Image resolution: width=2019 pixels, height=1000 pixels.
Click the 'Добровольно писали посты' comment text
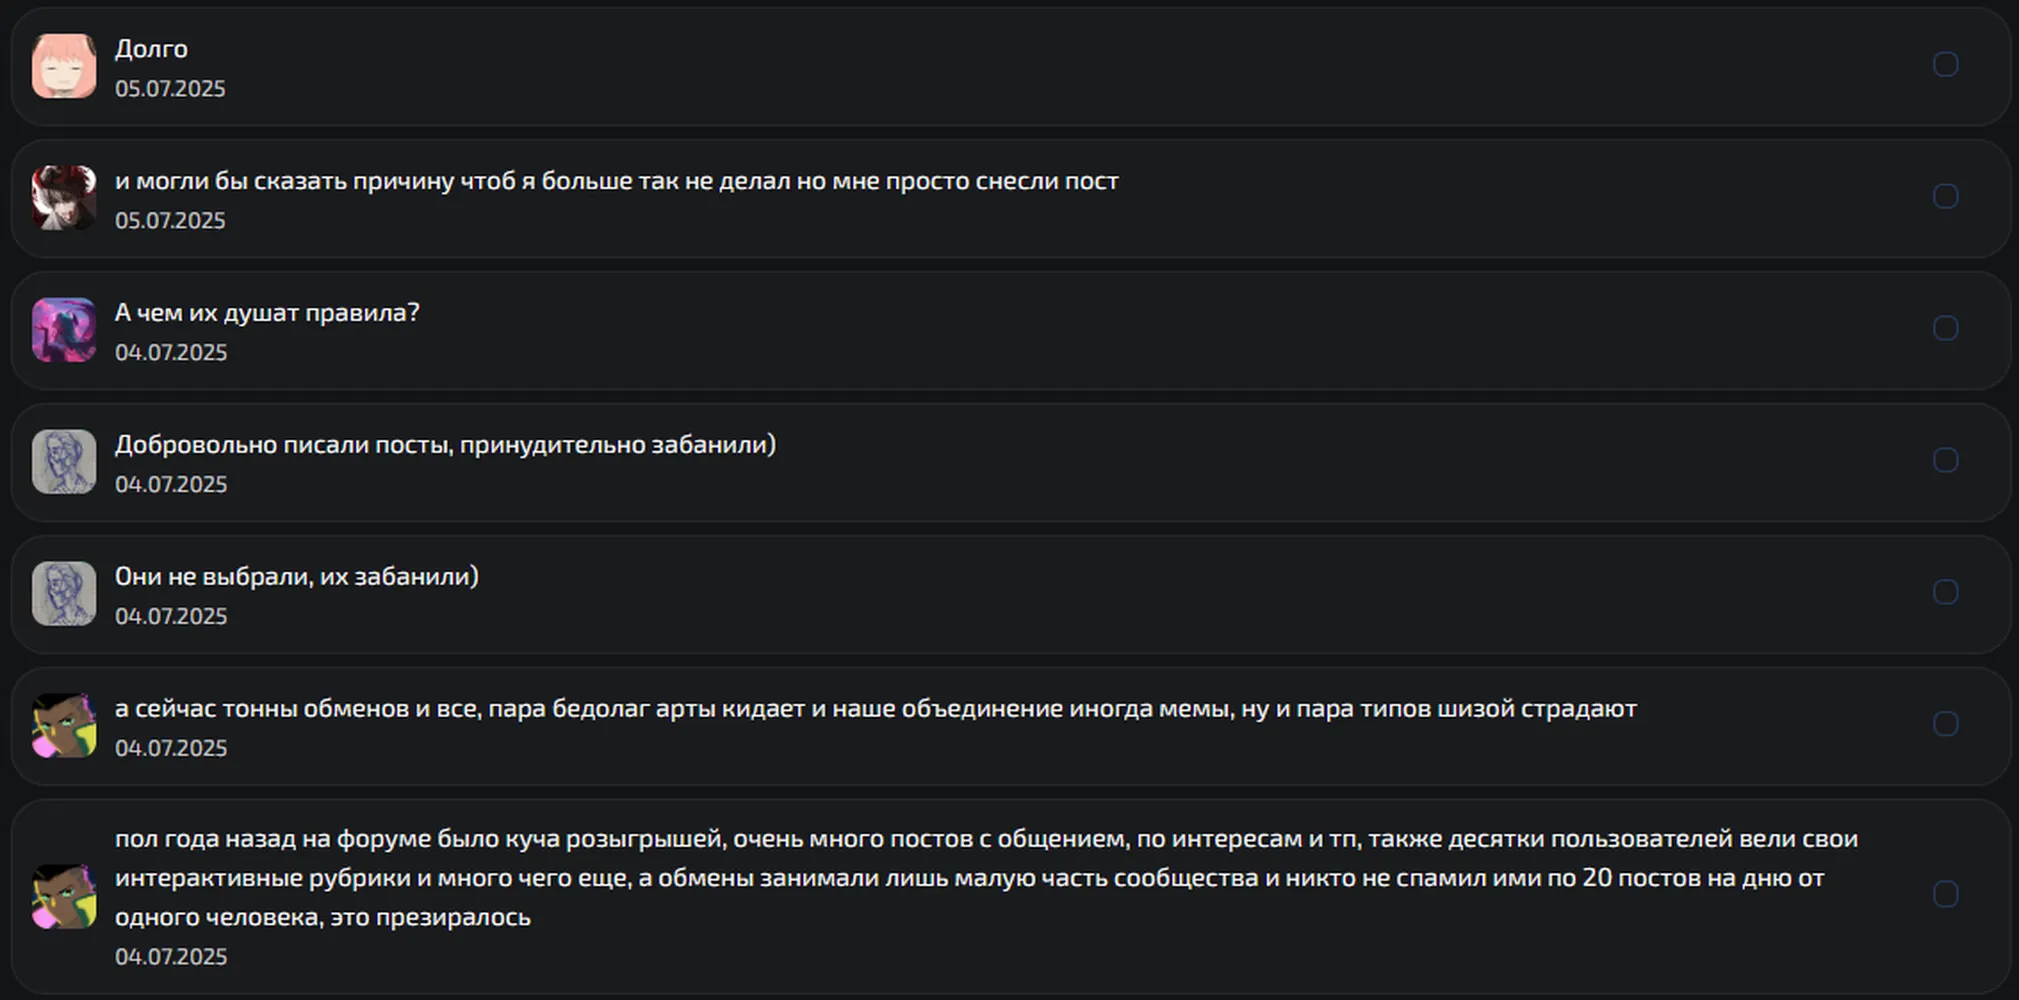(x=445, y=445)
